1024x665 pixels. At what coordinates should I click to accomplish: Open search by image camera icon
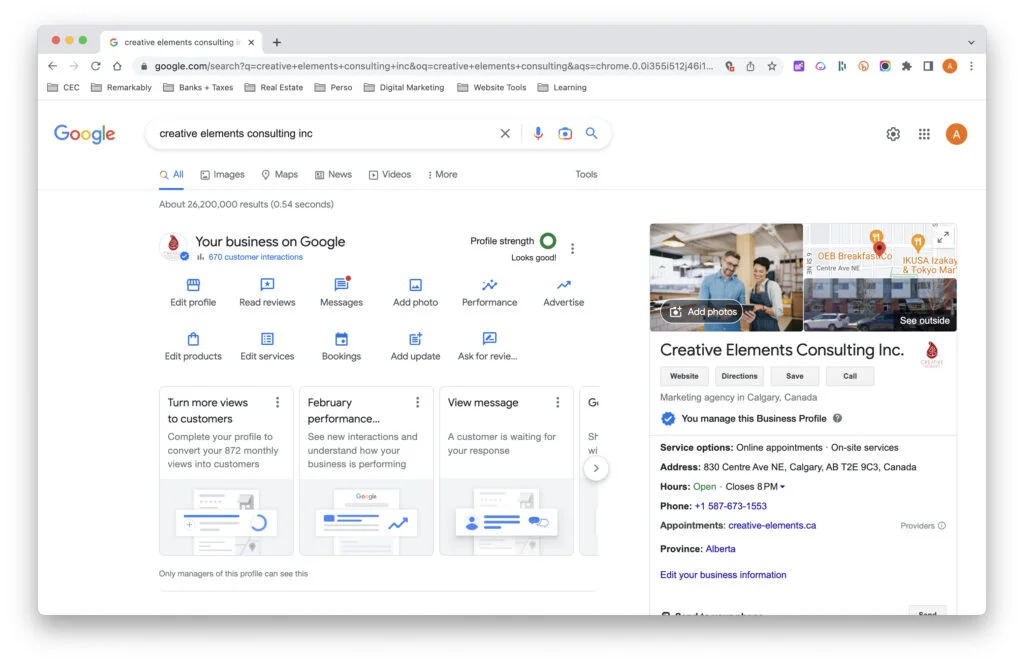point(565,133)
